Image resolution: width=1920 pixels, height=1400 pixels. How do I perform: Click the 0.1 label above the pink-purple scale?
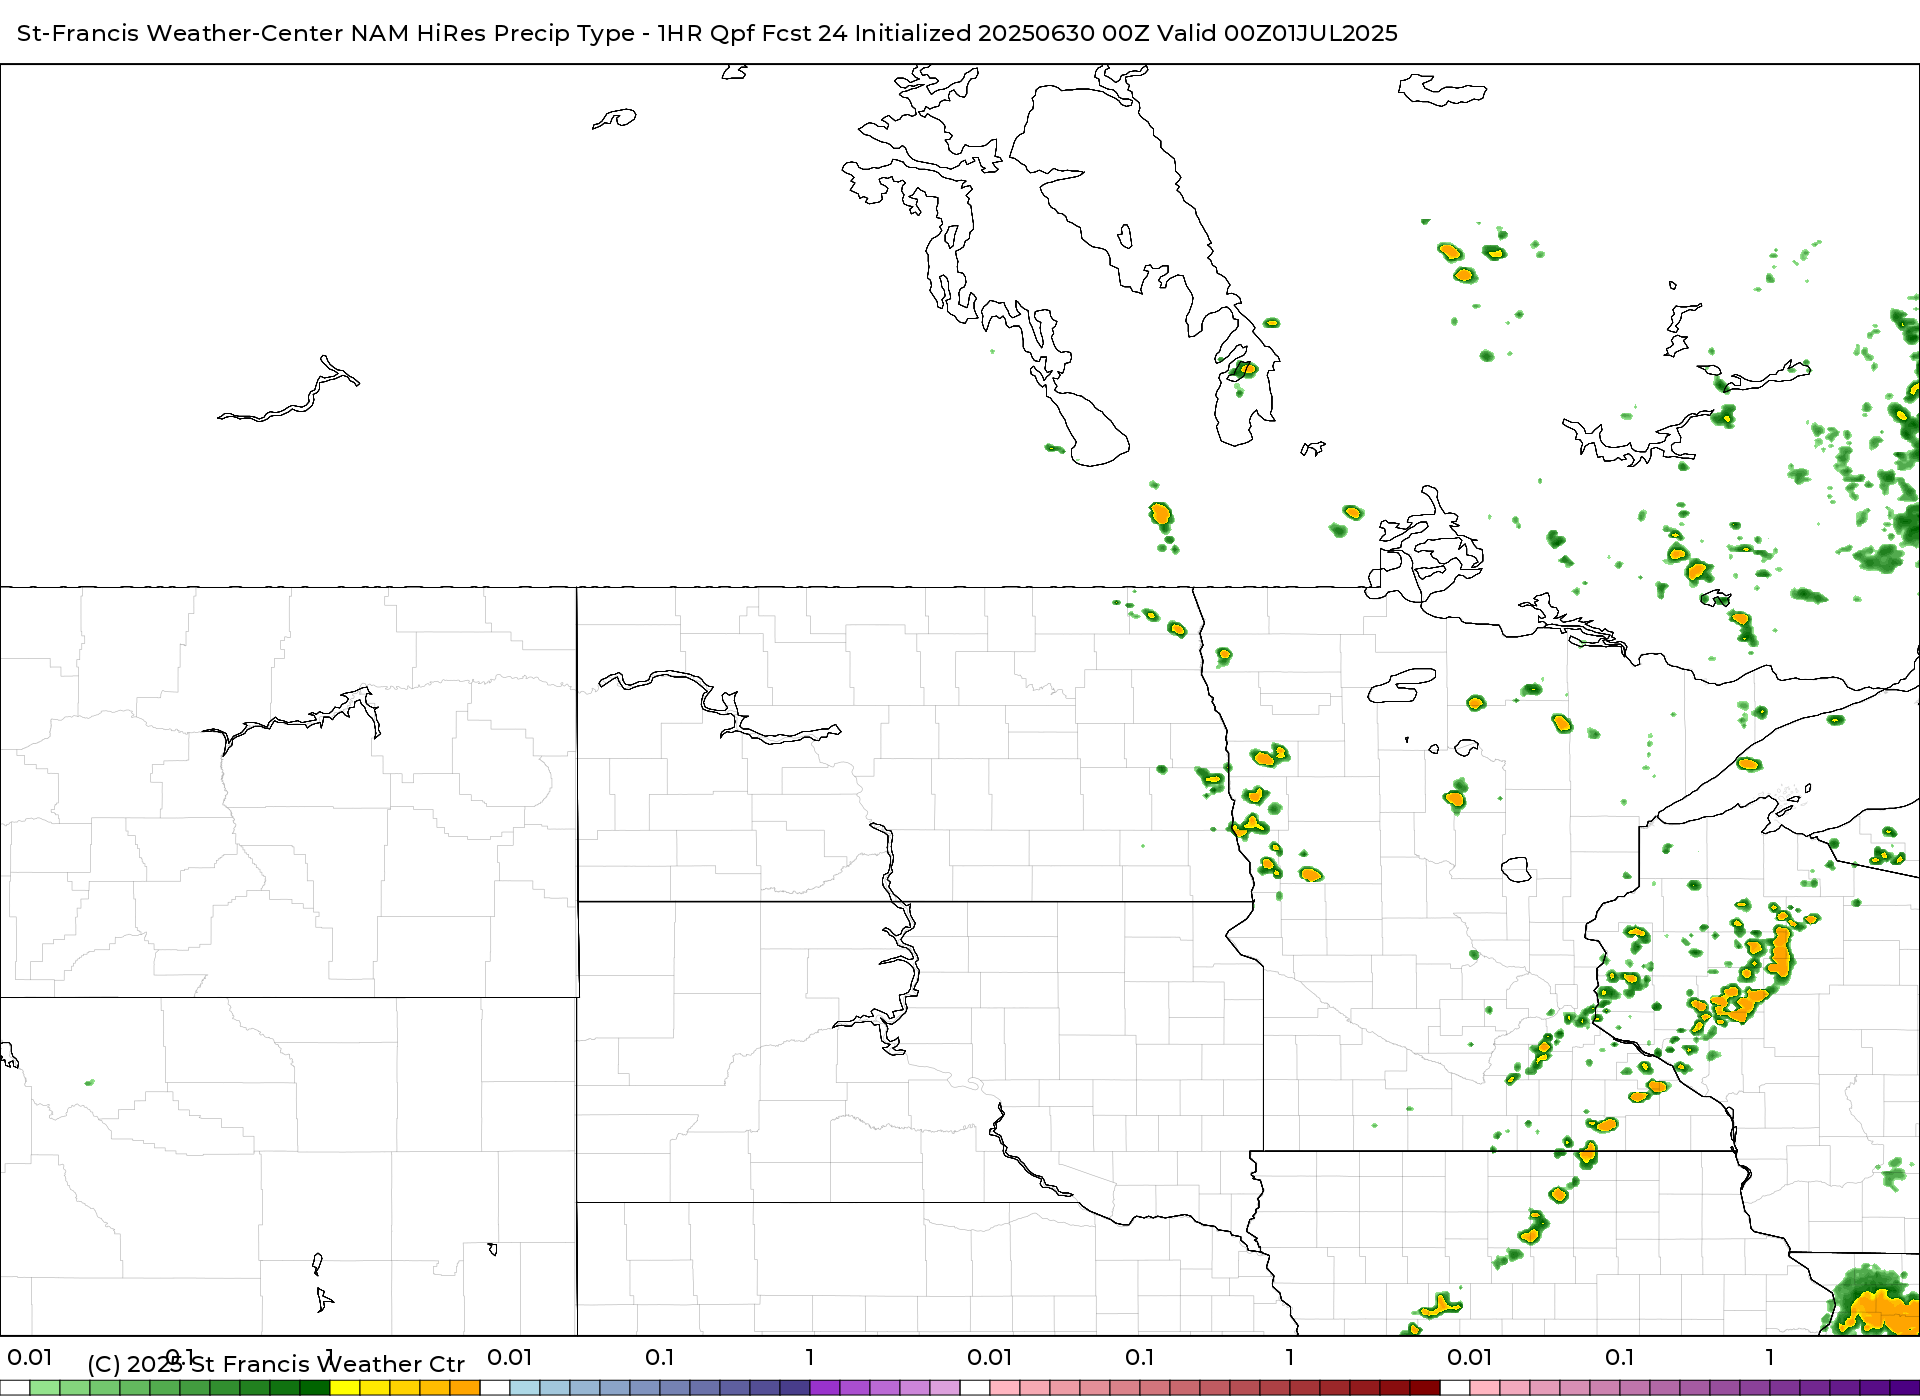pos(1620,1357)
